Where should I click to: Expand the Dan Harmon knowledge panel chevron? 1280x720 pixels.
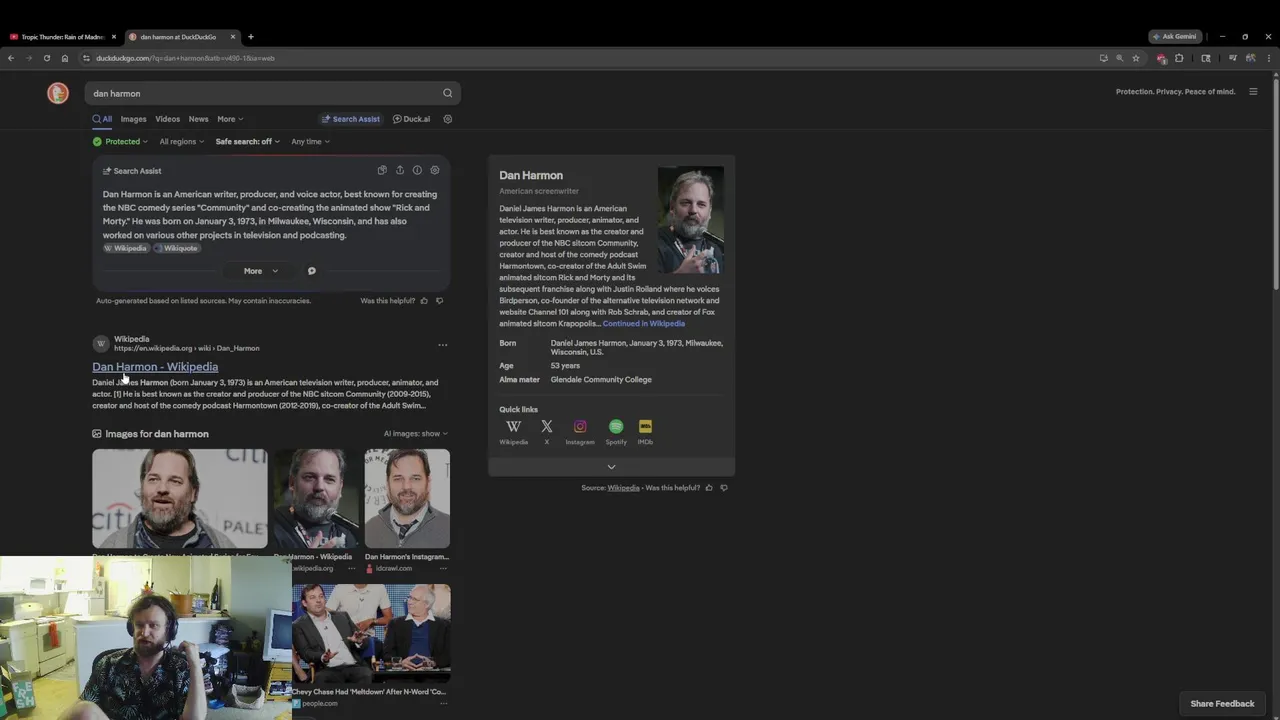pos(611,466)
